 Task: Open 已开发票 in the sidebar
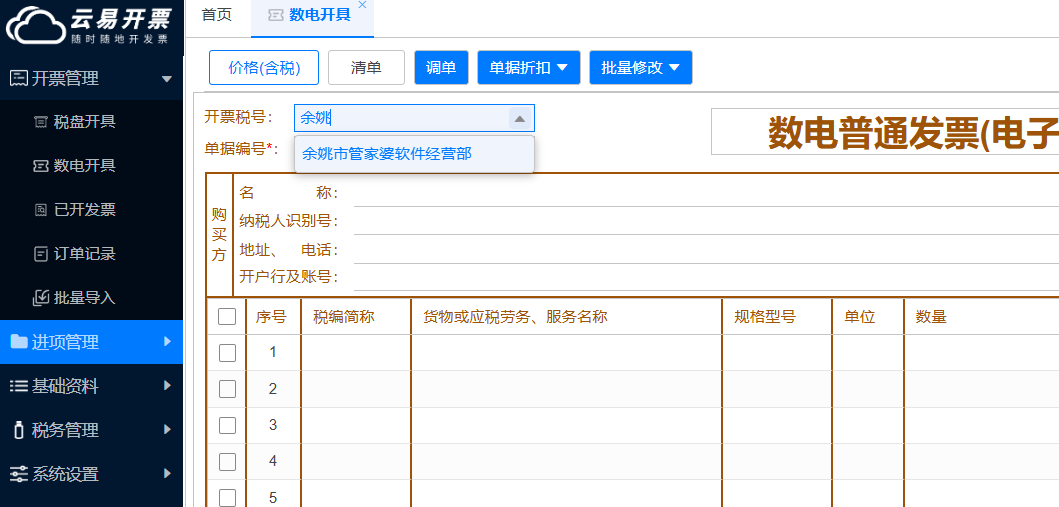coord(91,210)
